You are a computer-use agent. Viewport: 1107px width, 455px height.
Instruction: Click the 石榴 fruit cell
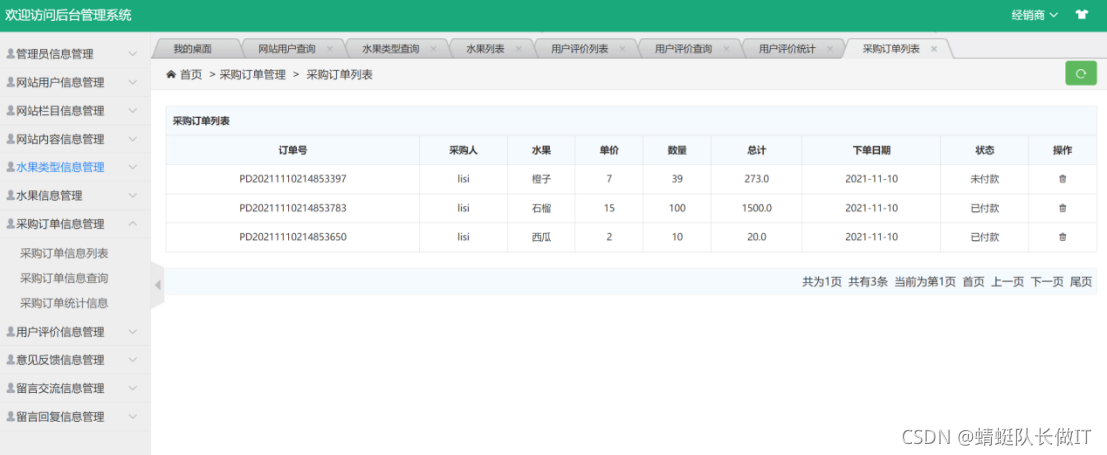click(x=541, y=208)
